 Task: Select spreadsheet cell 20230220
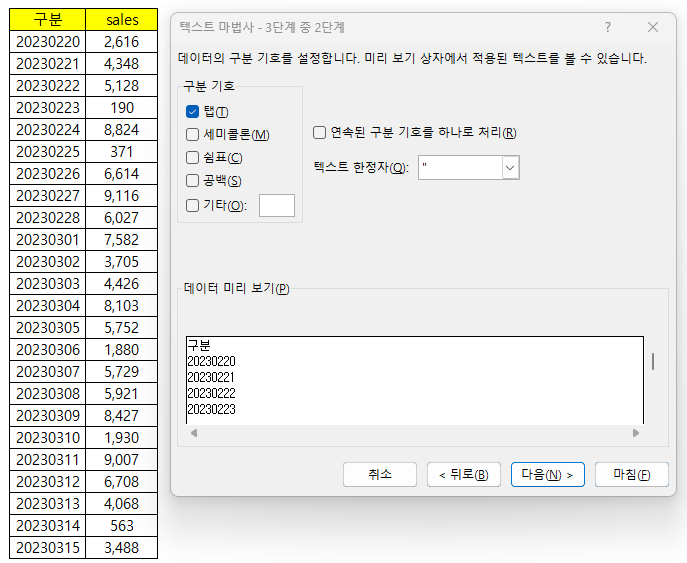(48, 42)
